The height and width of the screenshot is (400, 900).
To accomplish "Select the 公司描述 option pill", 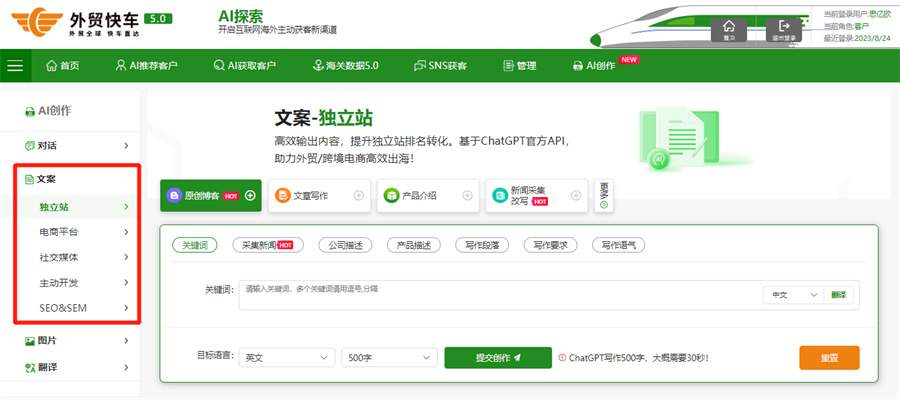I will click(346, 245).
